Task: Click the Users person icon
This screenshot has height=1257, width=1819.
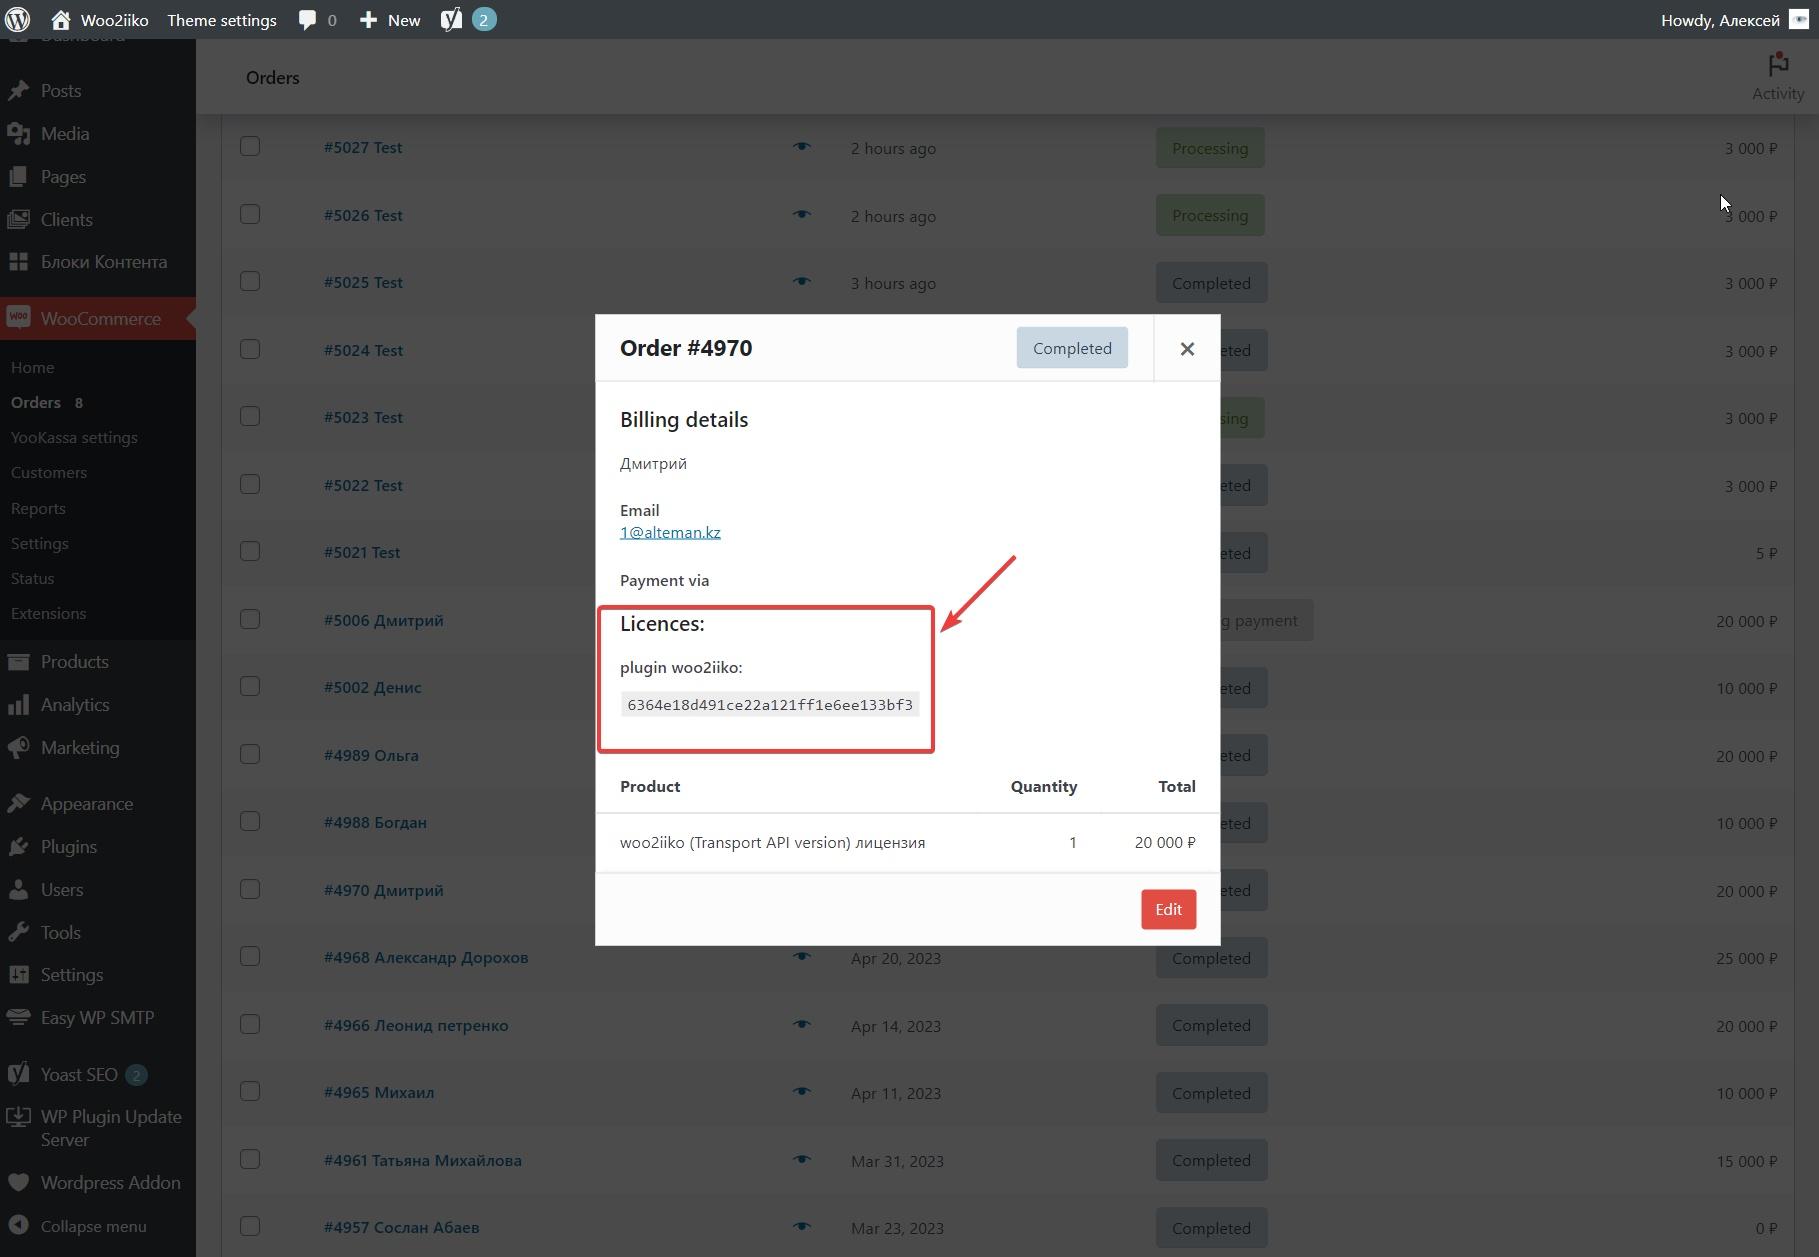Action: [x=18, y=890]
